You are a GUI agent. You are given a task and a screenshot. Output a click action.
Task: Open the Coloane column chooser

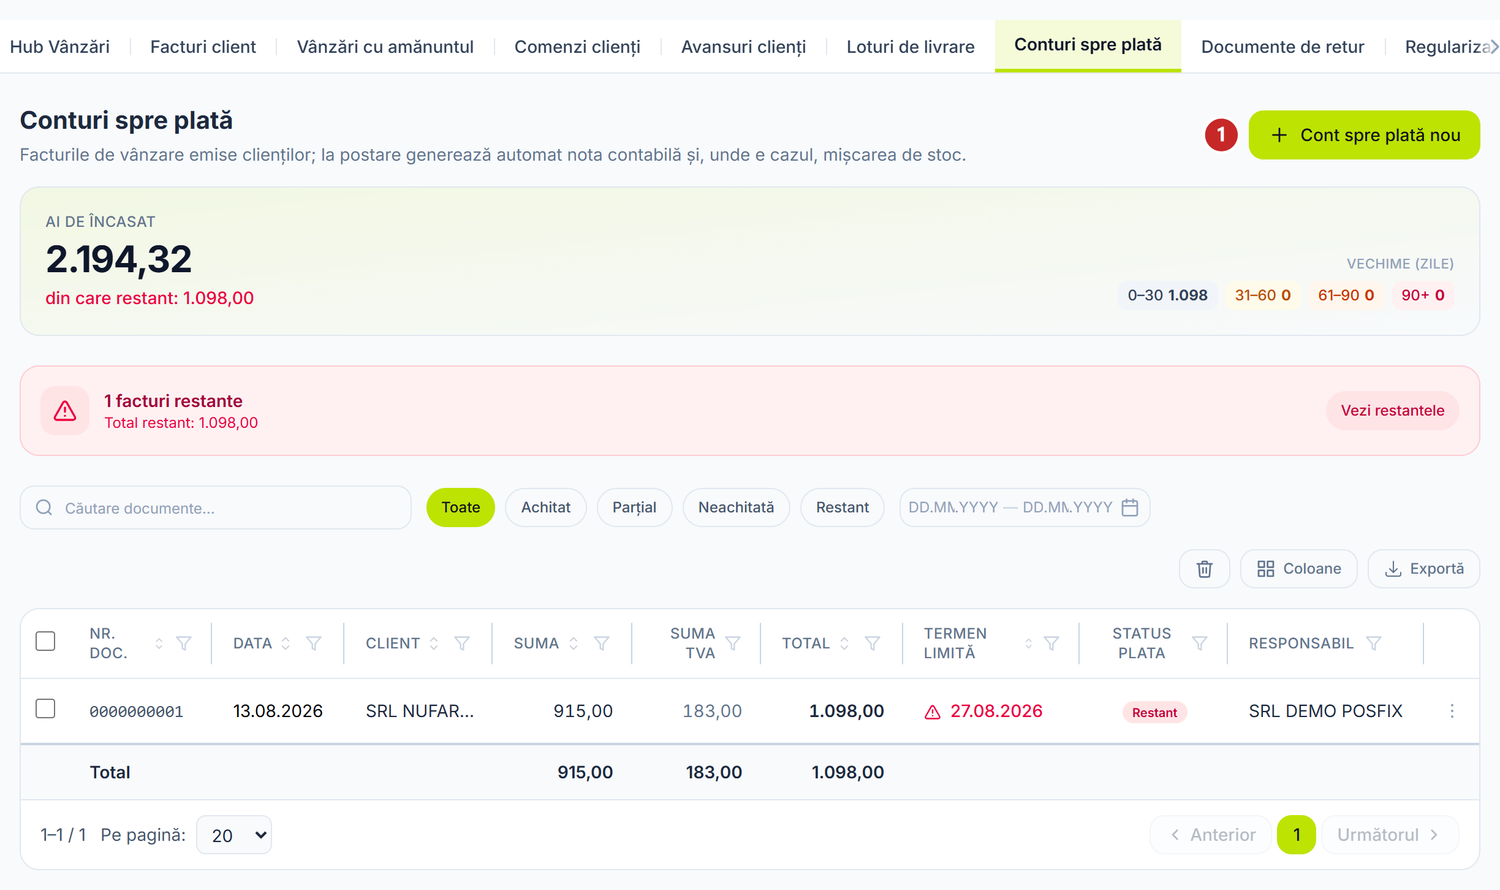tap(1299, 569)
